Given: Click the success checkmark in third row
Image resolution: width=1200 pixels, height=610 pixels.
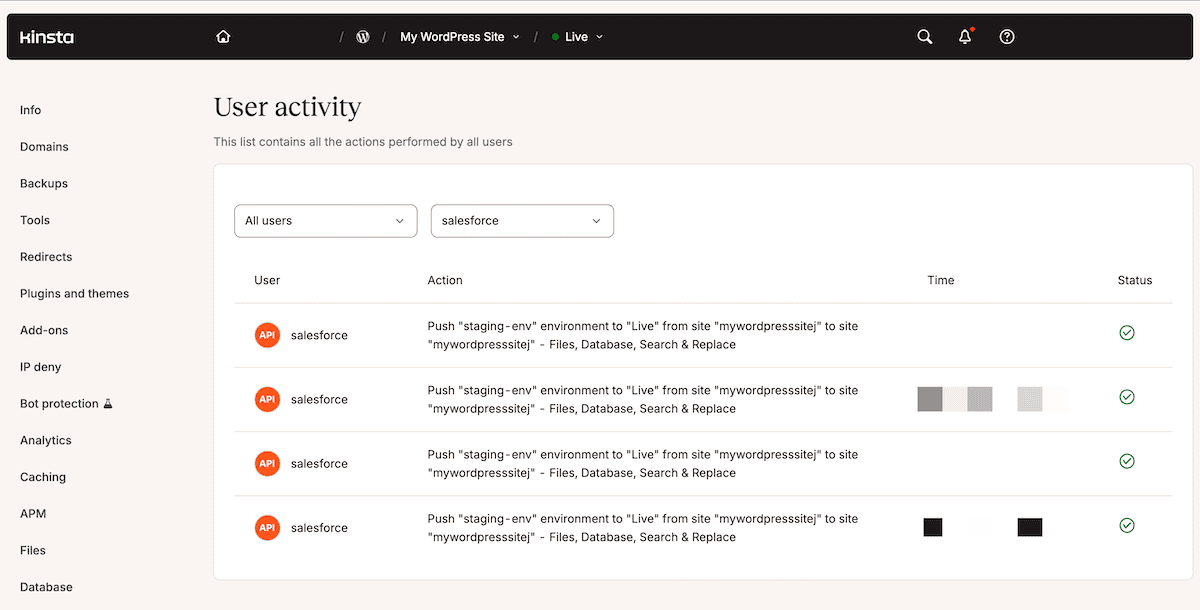Looking at the screenshot, I should point(1127,461).
